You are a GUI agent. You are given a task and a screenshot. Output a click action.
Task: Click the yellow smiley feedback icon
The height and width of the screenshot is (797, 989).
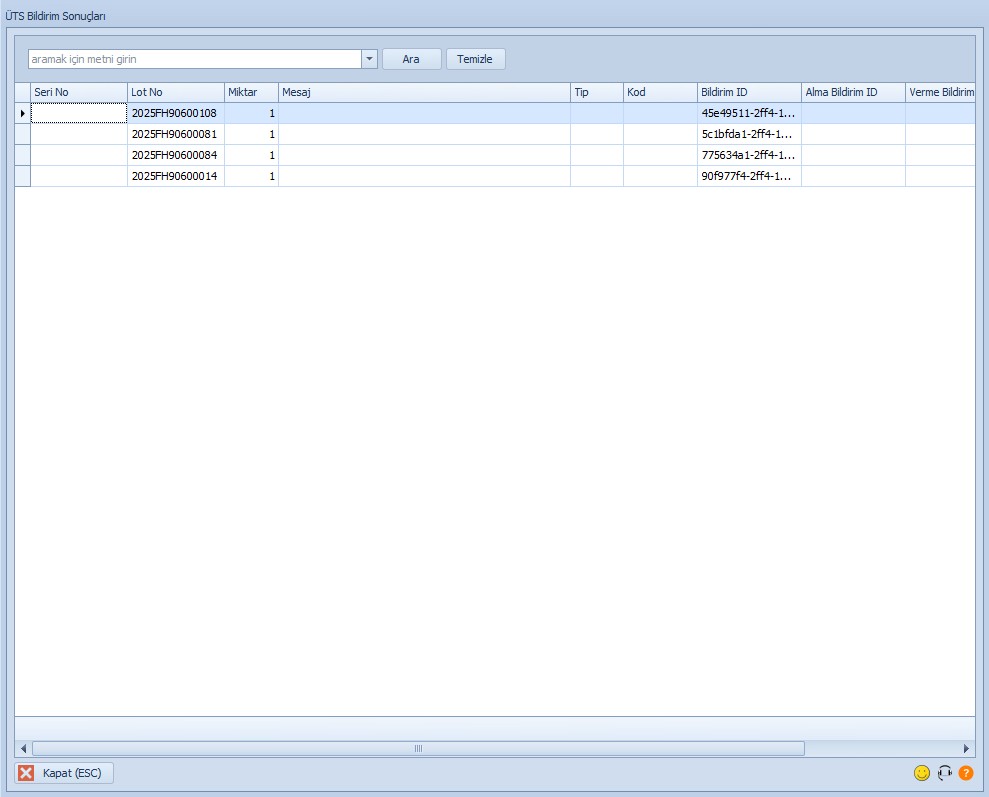(921, 773)
